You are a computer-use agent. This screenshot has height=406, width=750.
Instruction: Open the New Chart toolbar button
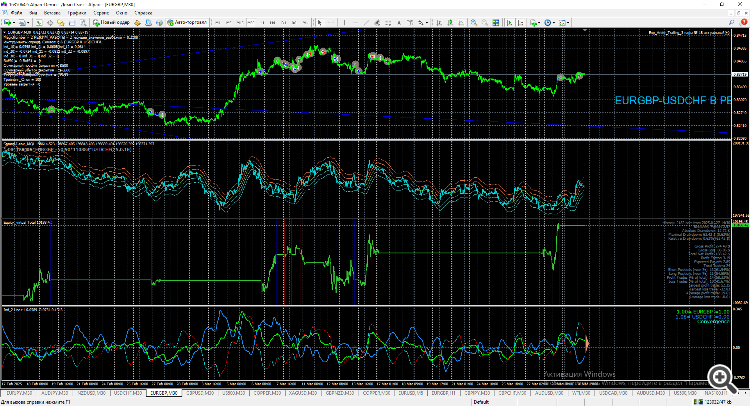7,22
